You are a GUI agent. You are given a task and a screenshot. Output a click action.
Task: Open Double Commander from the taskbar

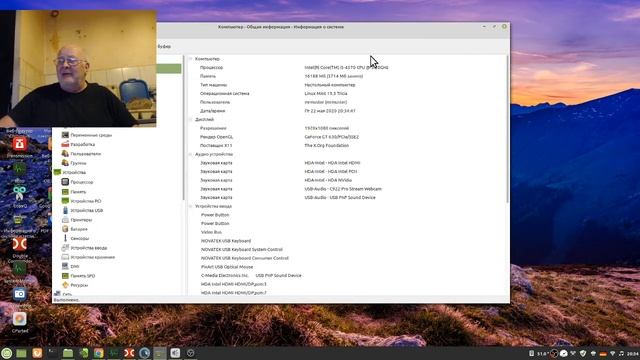coord(129,353)
